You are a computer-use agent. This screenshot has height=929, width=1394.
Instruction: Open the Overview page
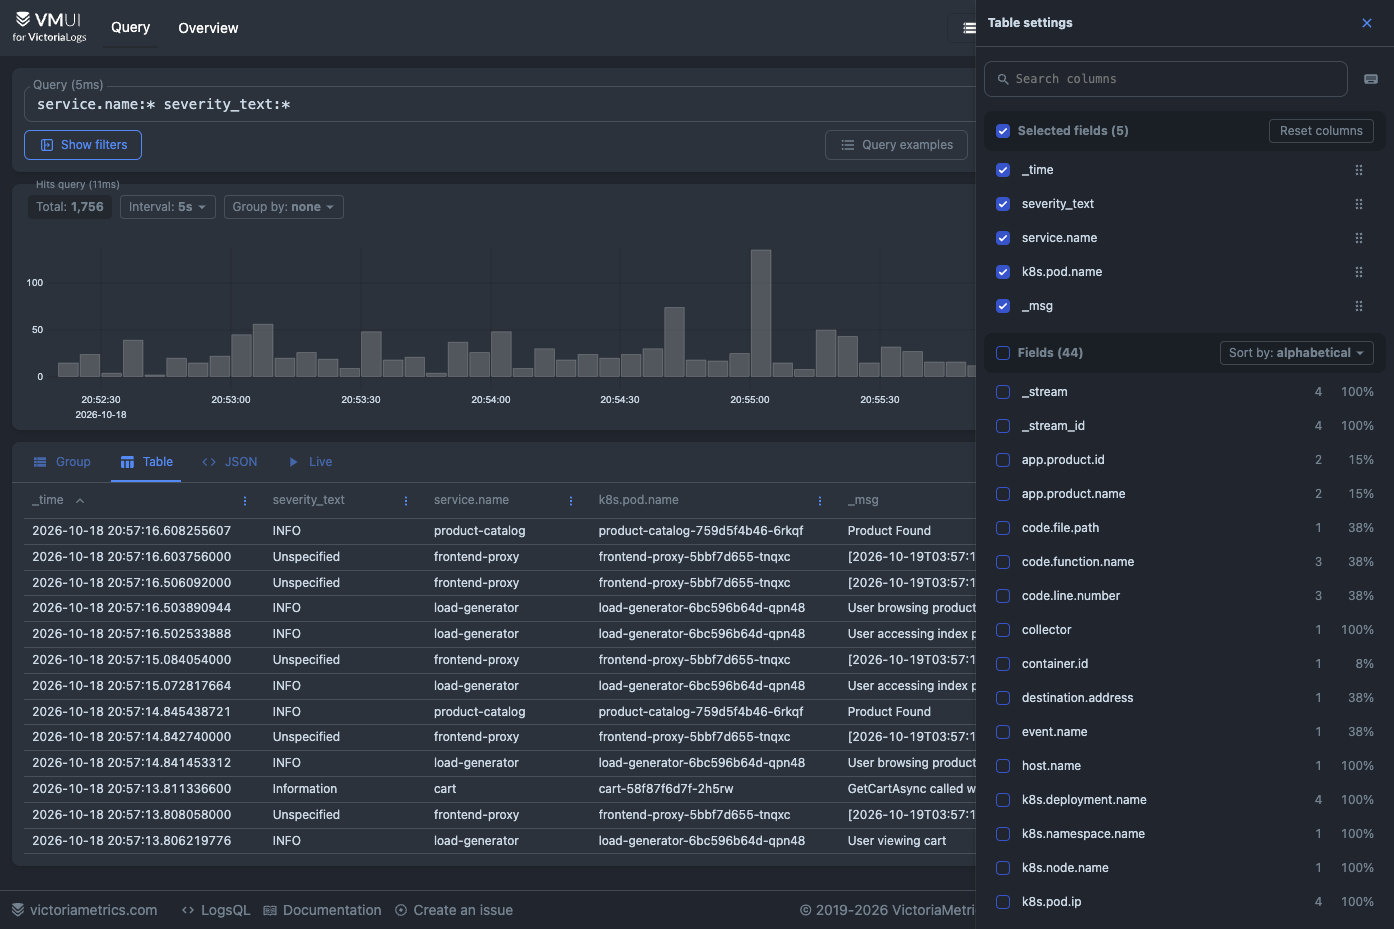coord(208,28)
